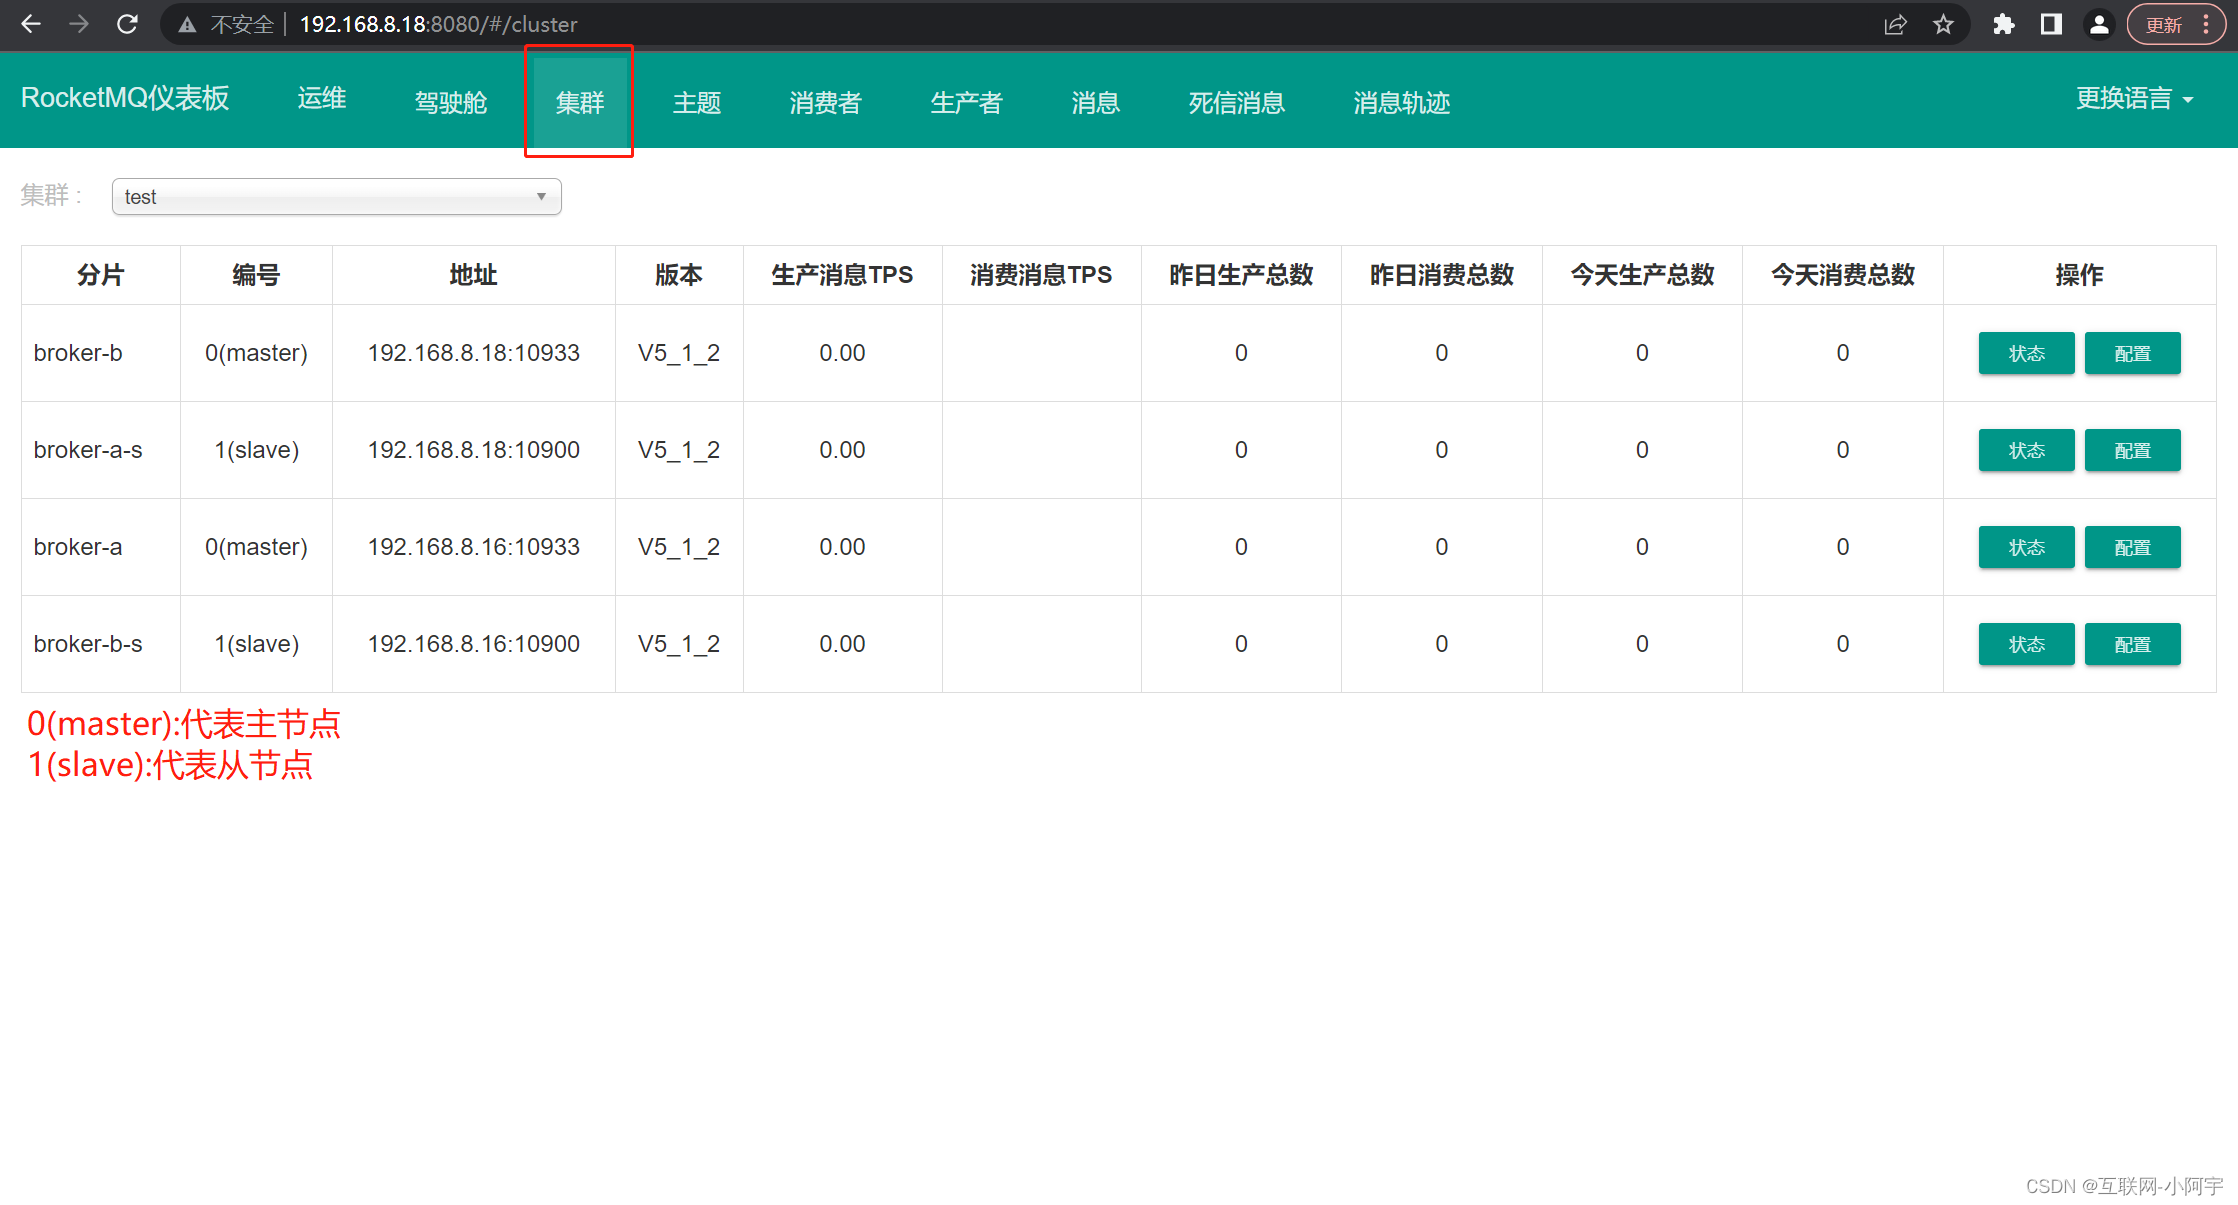Click the 更新 browser update button
Screen dimensions: 2238x1205
pyautogui.click(x=2163, y=25)
